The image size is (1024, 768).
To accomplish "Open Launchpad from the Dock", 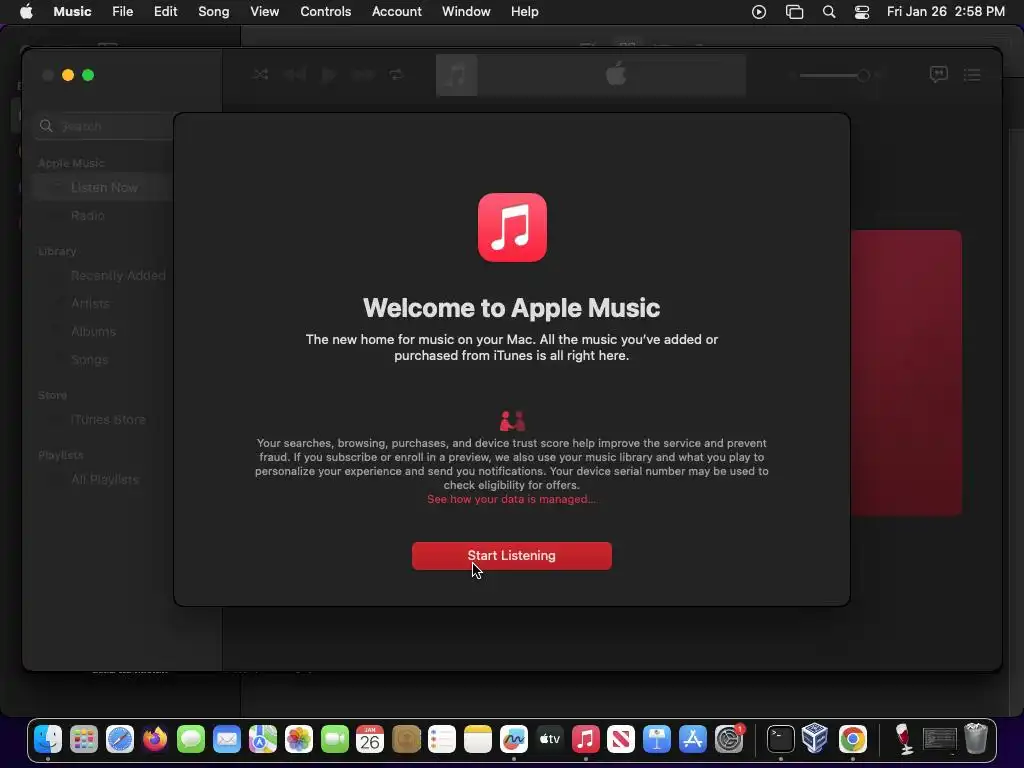I will 84,739.
